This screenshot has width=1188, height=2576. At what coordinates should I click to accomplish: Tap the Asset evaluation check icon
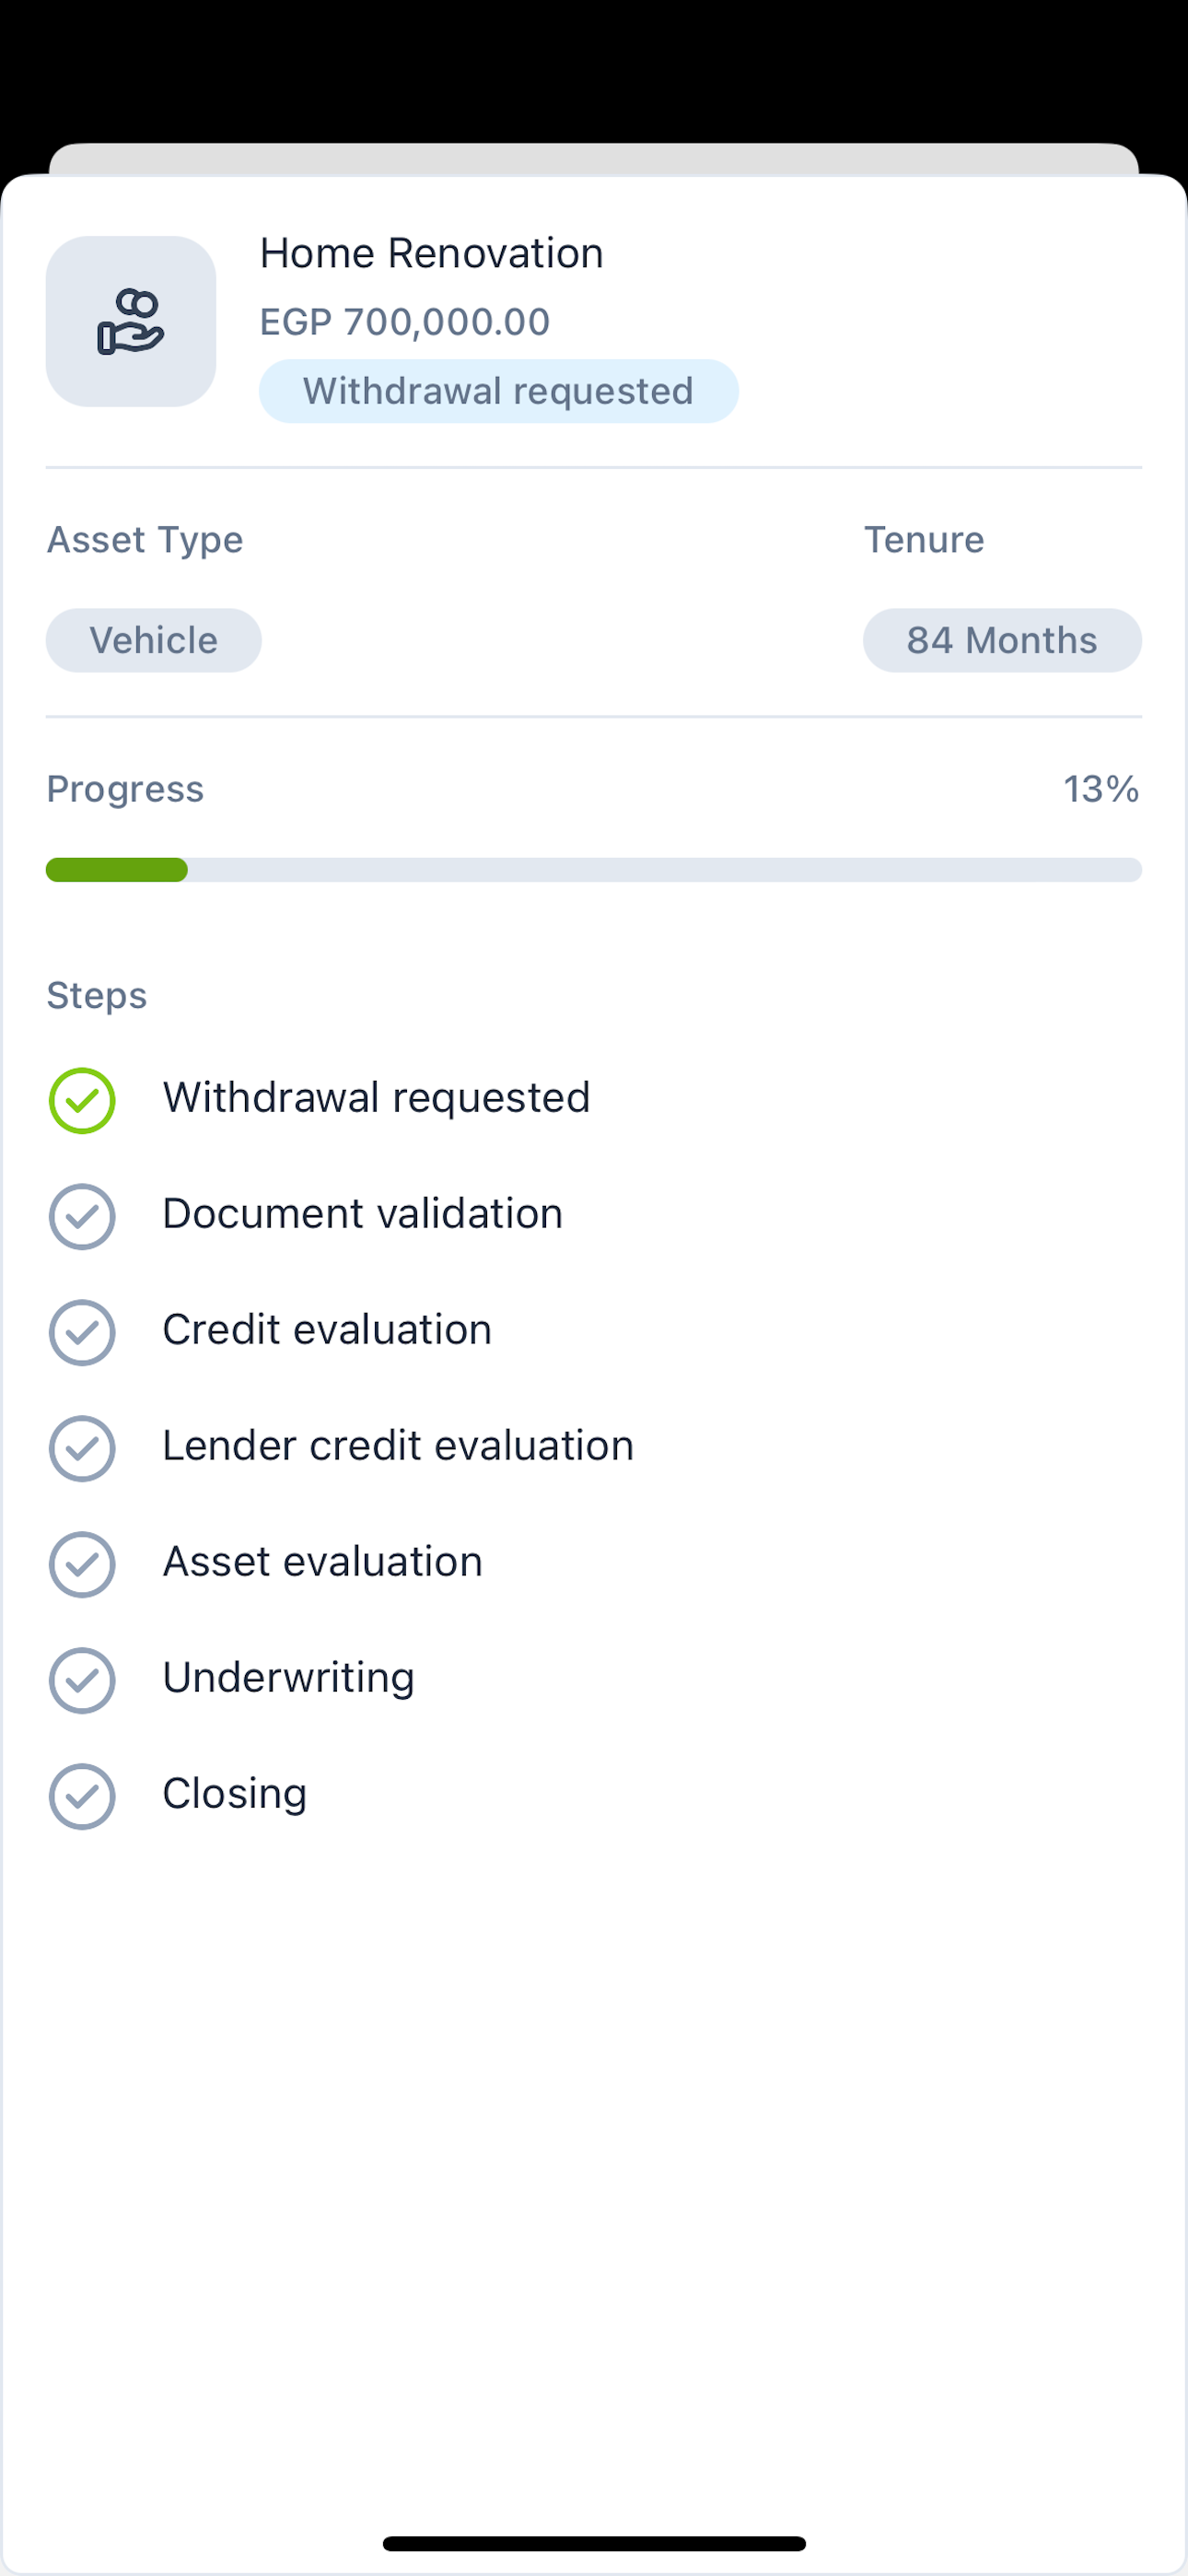coord(82,1564)
